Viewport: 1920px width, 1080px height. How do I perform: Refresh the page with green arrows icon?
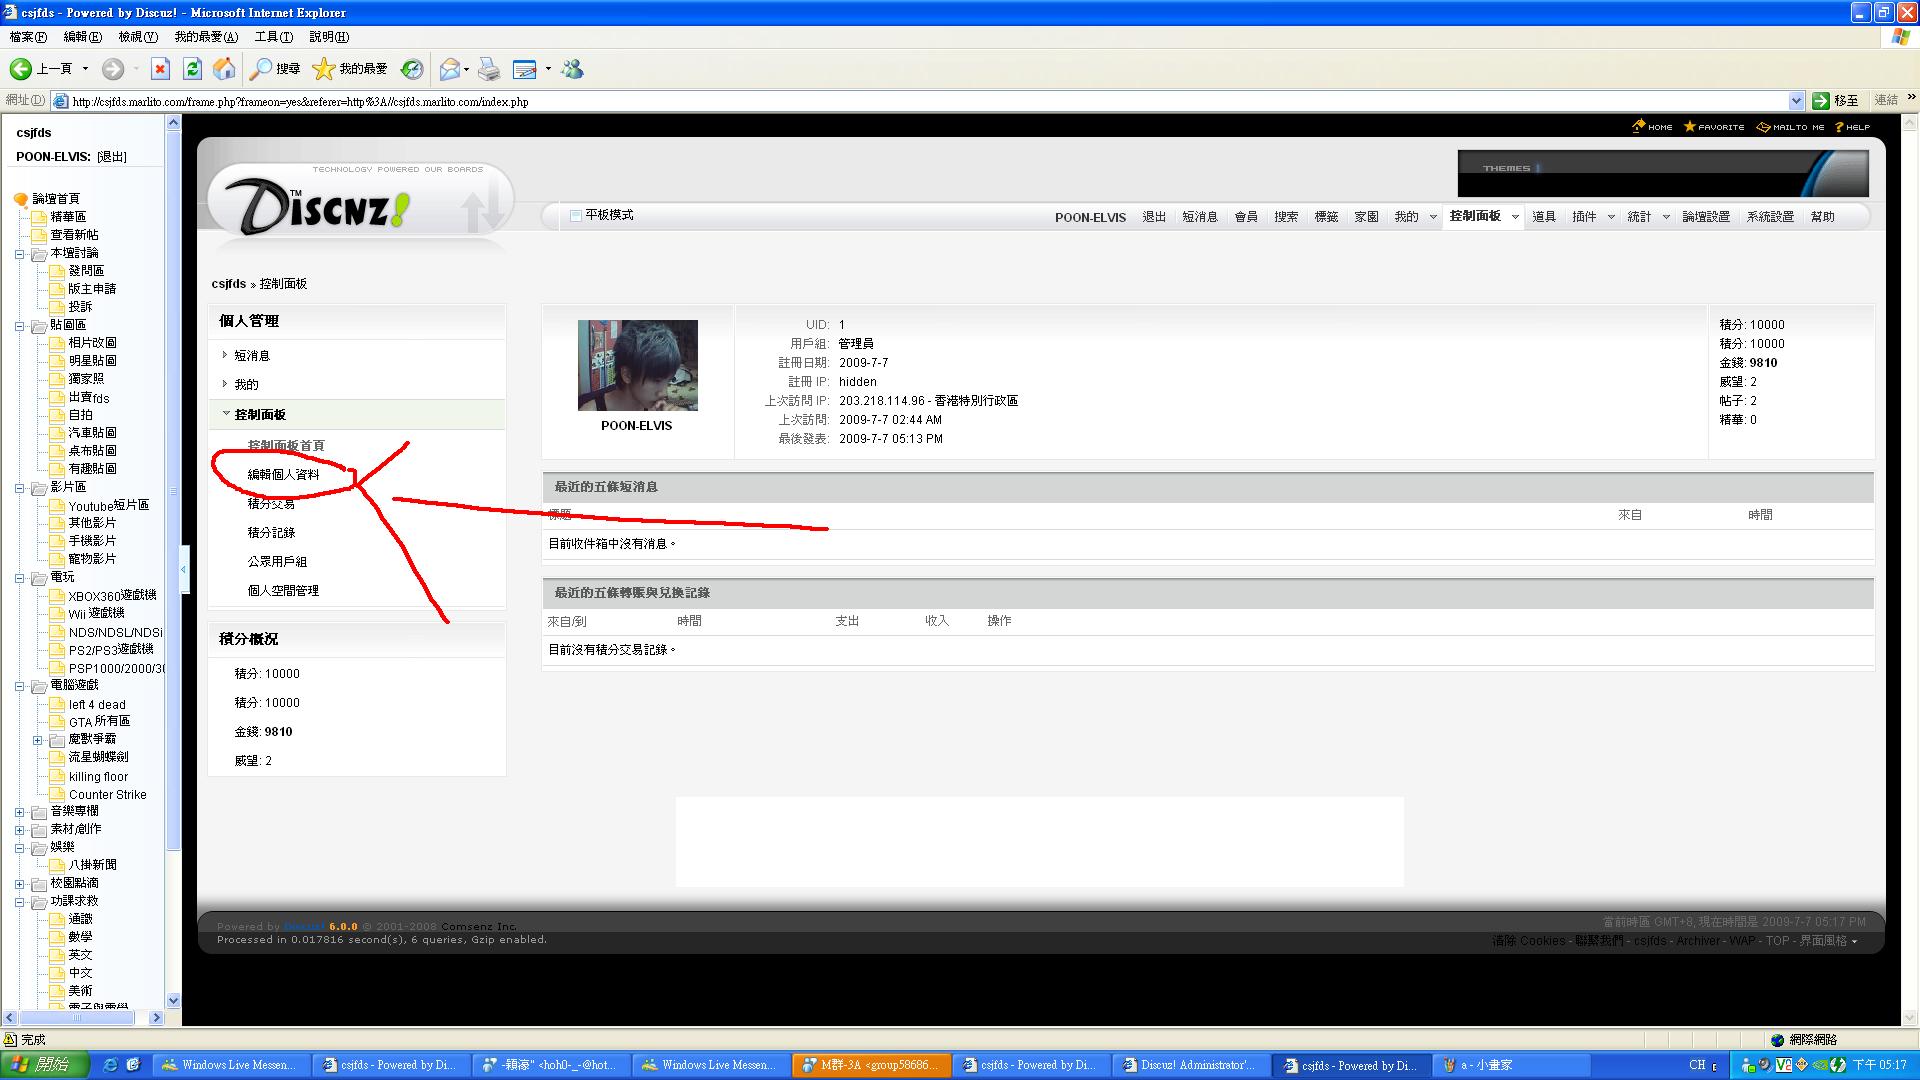click(x=193, y=69)
